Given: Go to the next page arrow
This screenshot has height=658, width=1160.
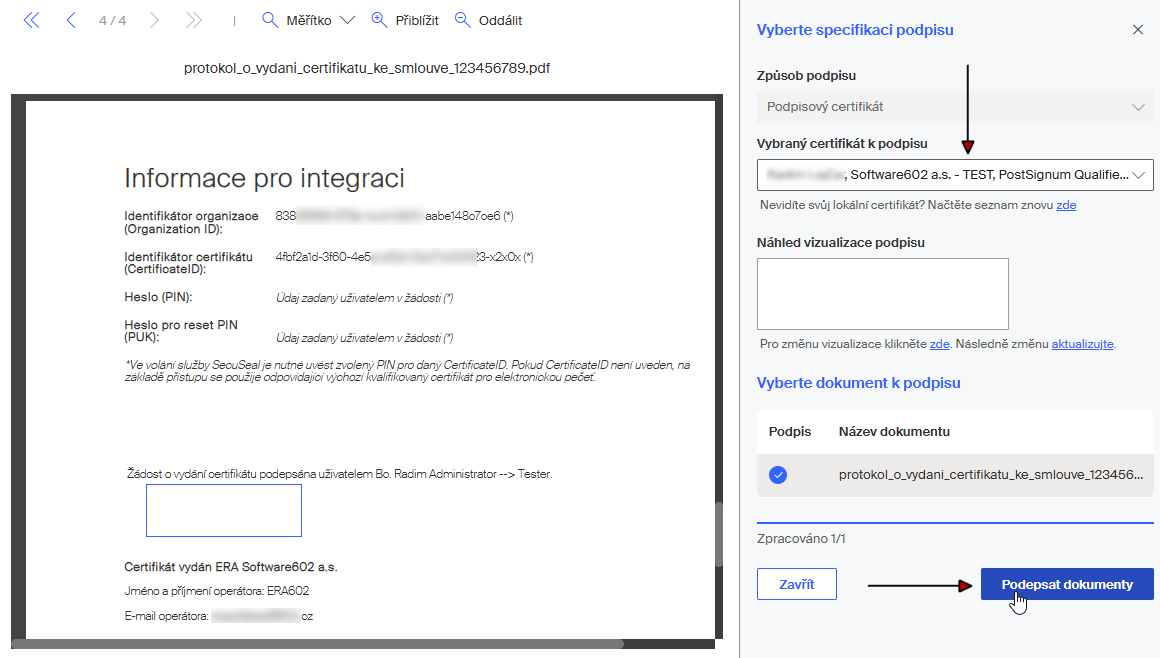Looking at the screenshot, I should (x=153, y=20).
